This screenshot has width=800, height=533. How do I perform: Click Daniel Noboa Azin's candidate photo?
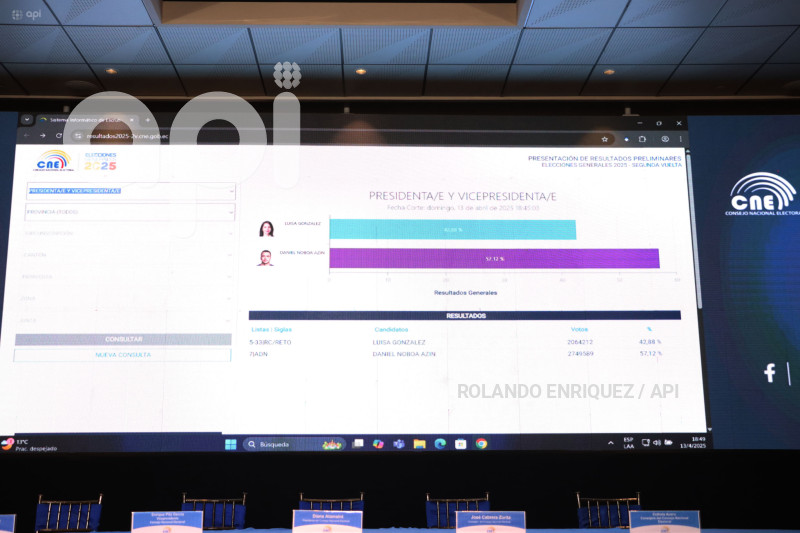click(x=265, y=258)
